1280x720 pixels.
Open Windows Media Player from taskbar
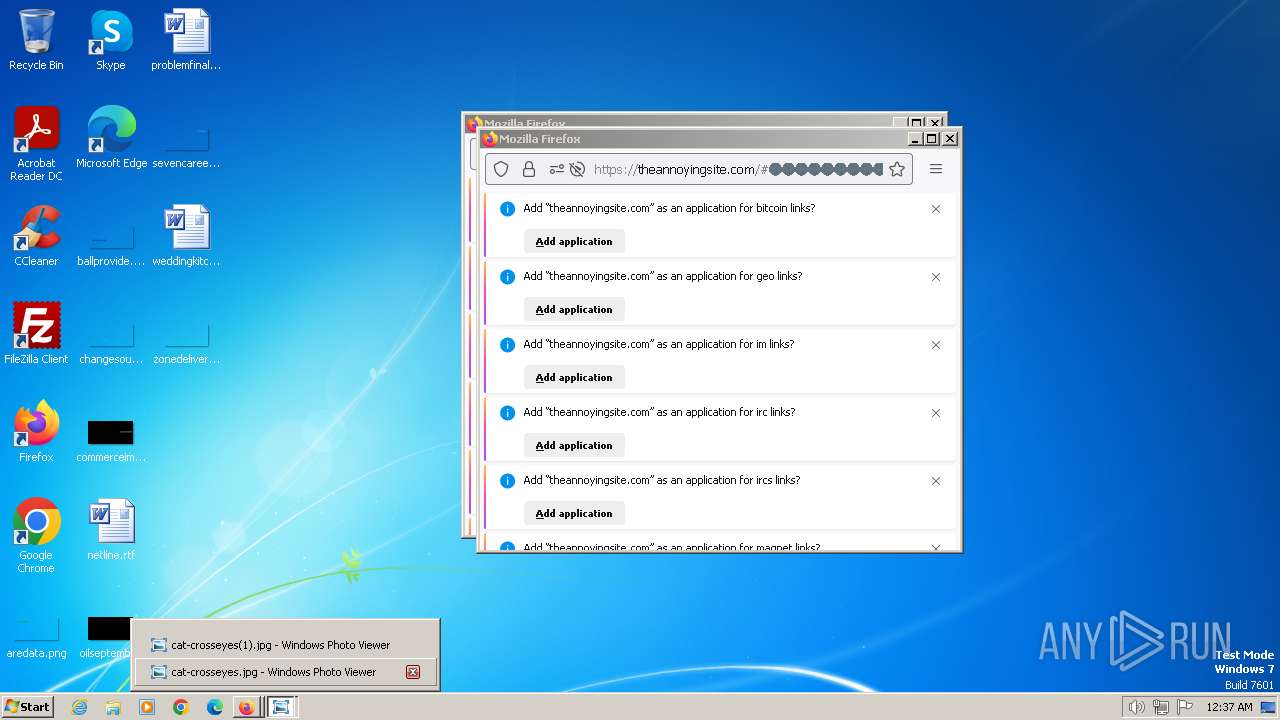click(x=147, y=707)
